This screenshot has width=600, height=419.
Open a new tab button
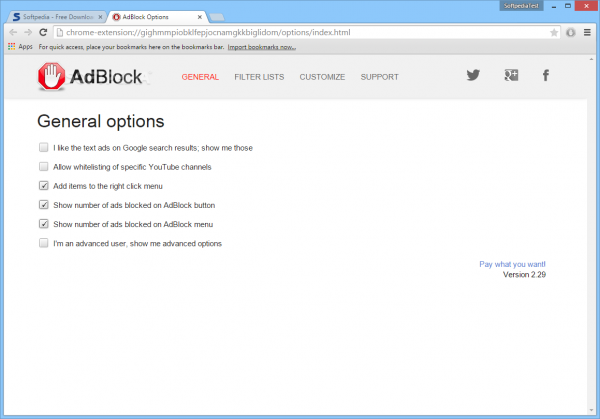tap(217, 17)
